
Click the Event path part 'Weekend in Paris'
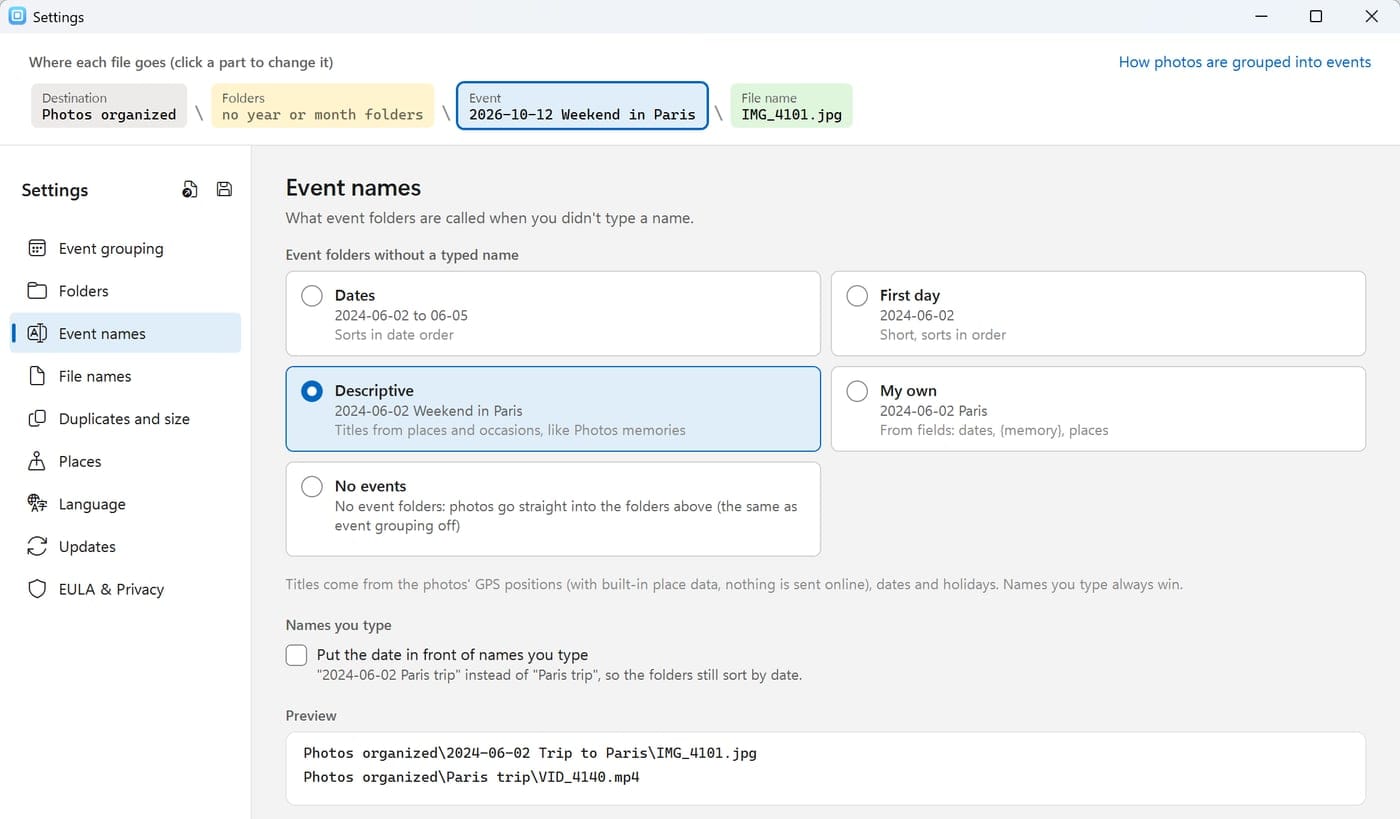click(x=582, y=106)
